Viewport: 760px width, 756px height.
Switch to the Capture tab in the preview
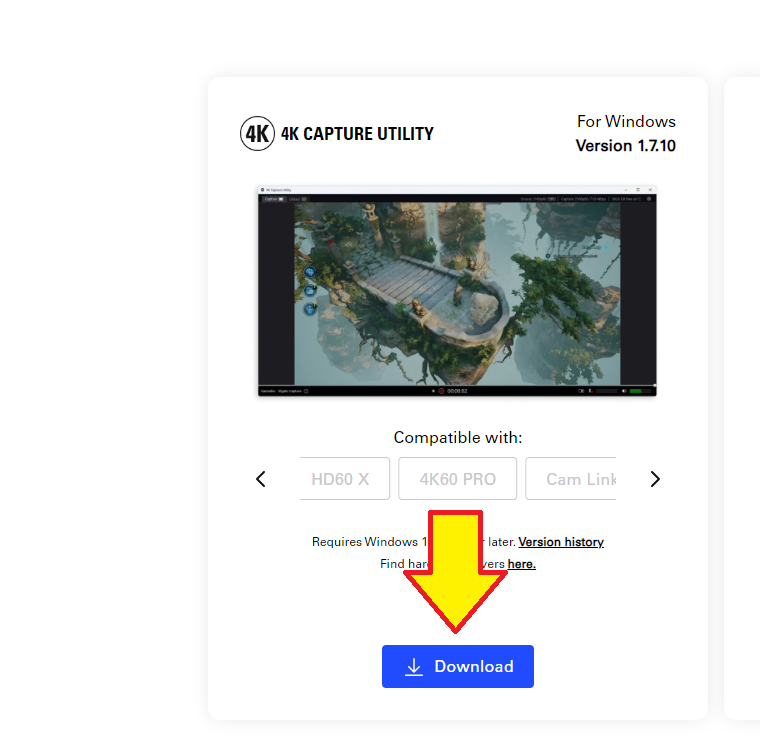pyautogui.click(x=273, y=199)
